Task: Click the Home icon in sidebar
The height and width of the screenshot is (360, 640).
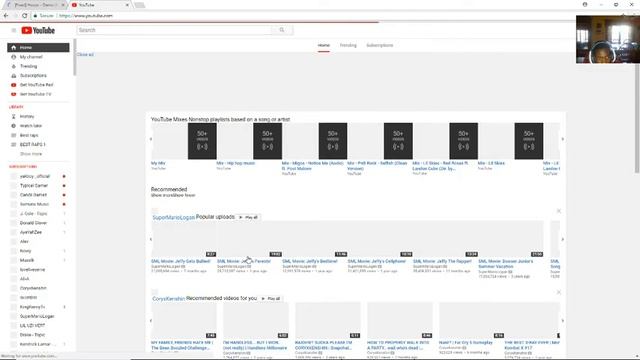Action: pyautogui.click(x=13, y=47)
